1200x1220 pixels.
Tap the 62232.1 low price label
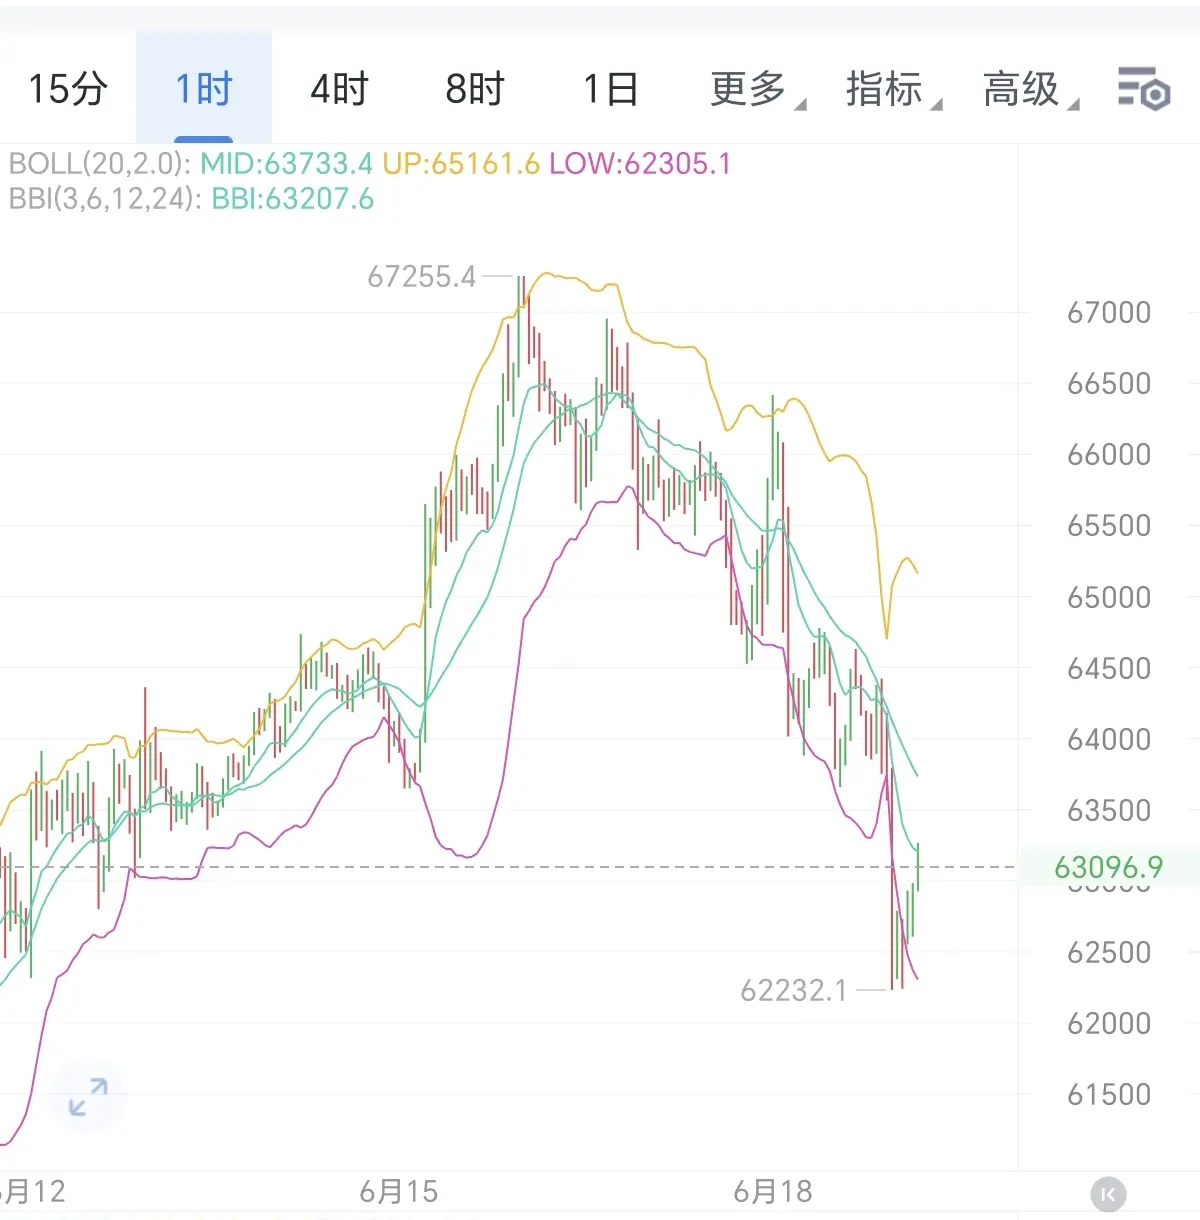(794, 991)
